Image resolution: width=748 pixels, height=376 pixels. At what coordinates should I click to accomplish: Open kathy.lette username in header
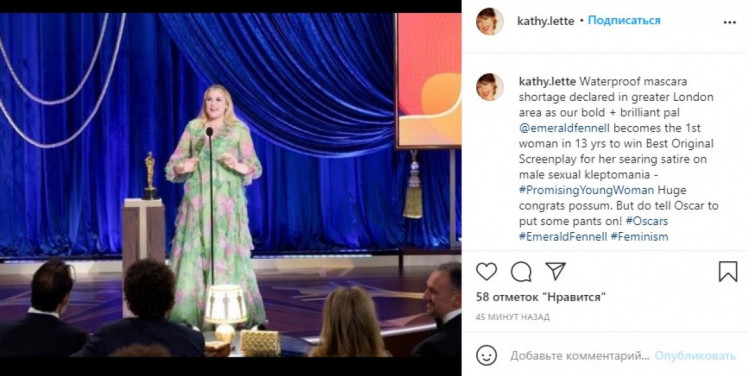546,21
